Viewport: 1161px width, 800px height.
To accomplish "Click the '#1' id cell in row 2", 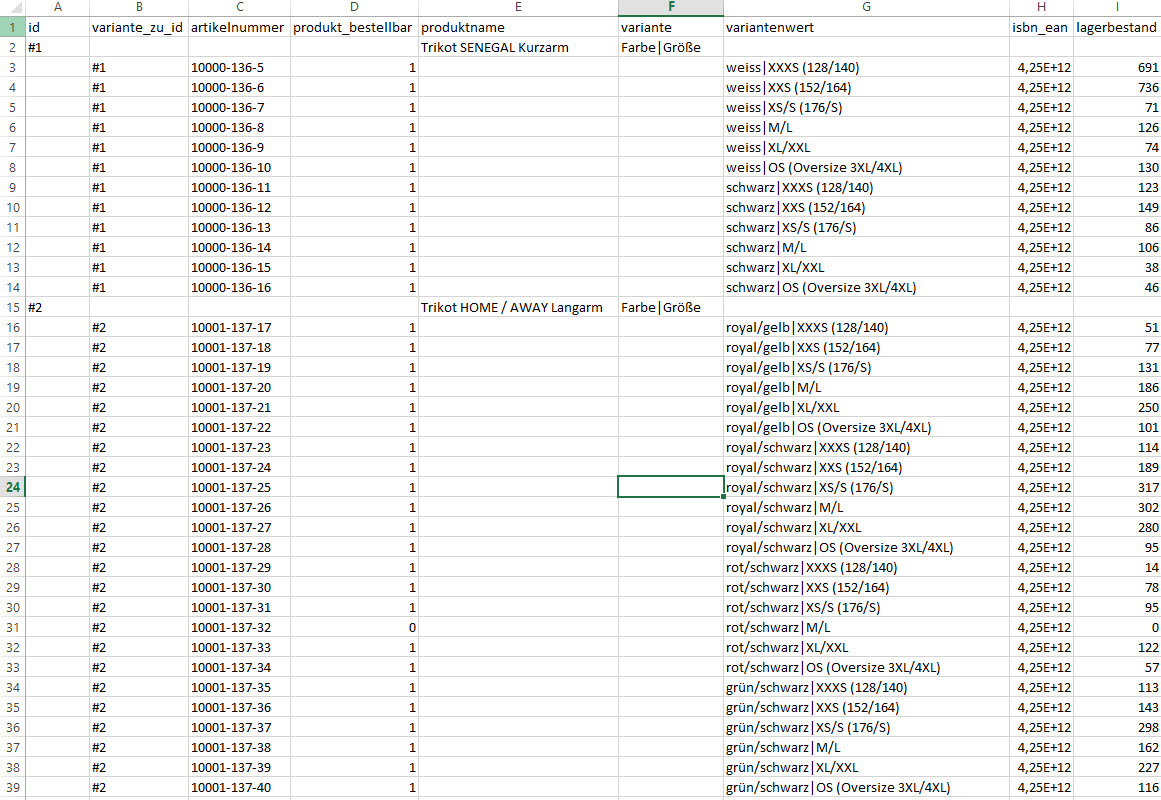I will click(x=58, y=47).
